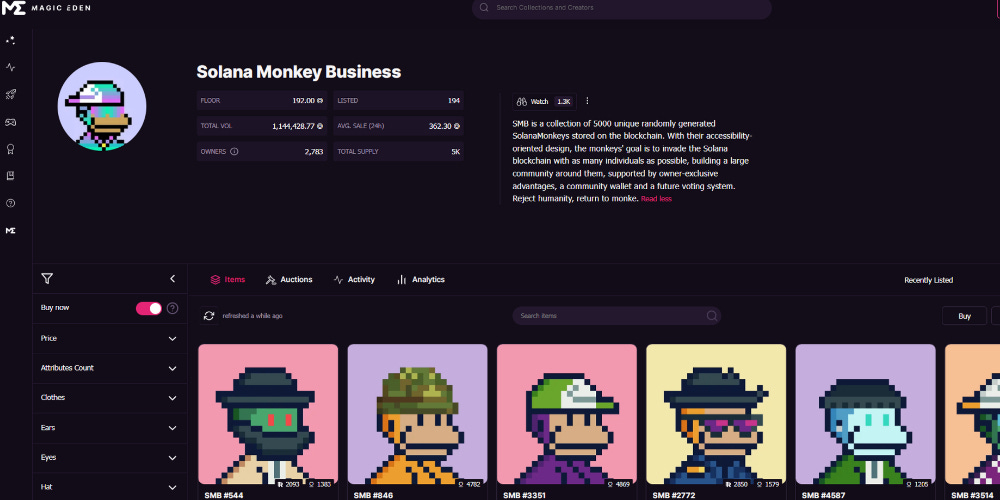Click the 'refreshed a while ago' text
The width and height of the screenshot is (1000, 500).
click(253, 316)
